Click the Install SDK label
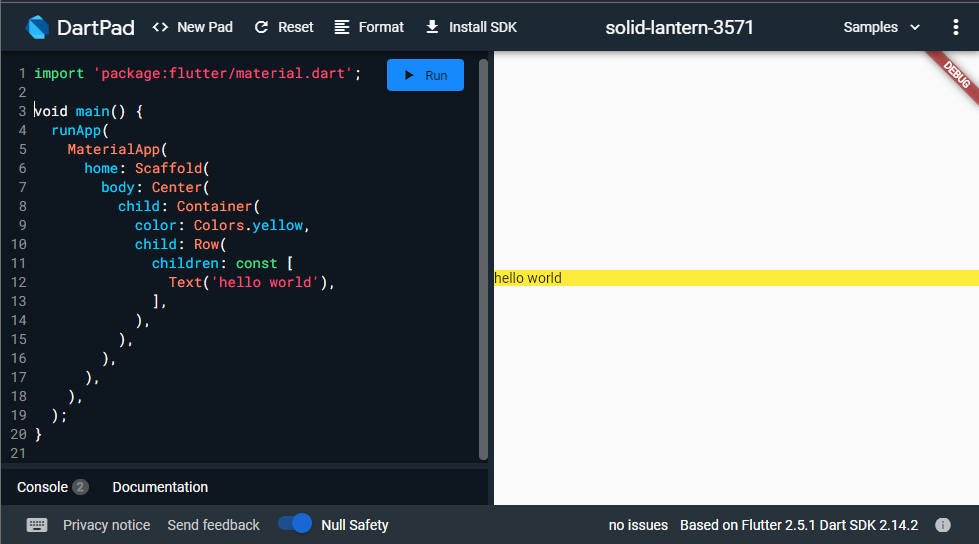This screenshot has height=544, width=979. (x=483, y=27)
